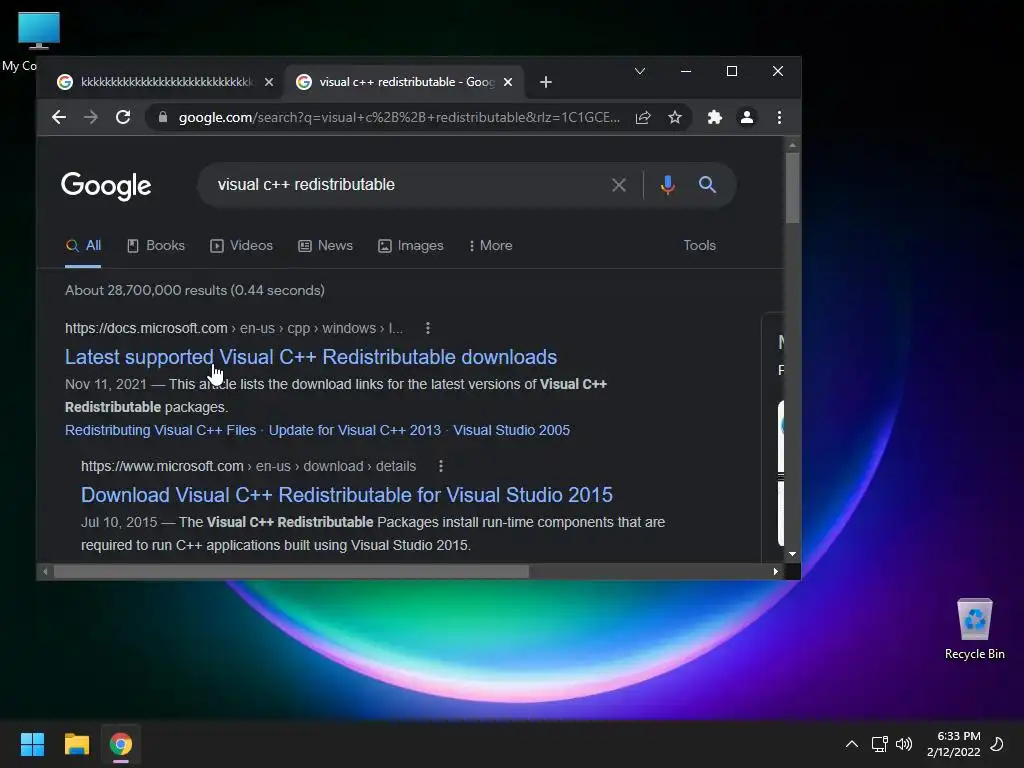Share this page via the share icon

click(643, 118)
